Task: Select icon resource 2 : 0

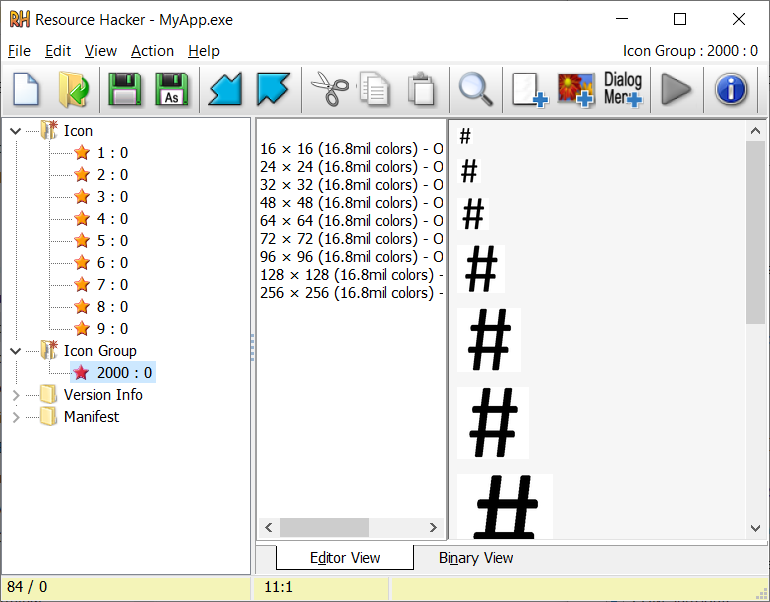Action: pos(101,175)
